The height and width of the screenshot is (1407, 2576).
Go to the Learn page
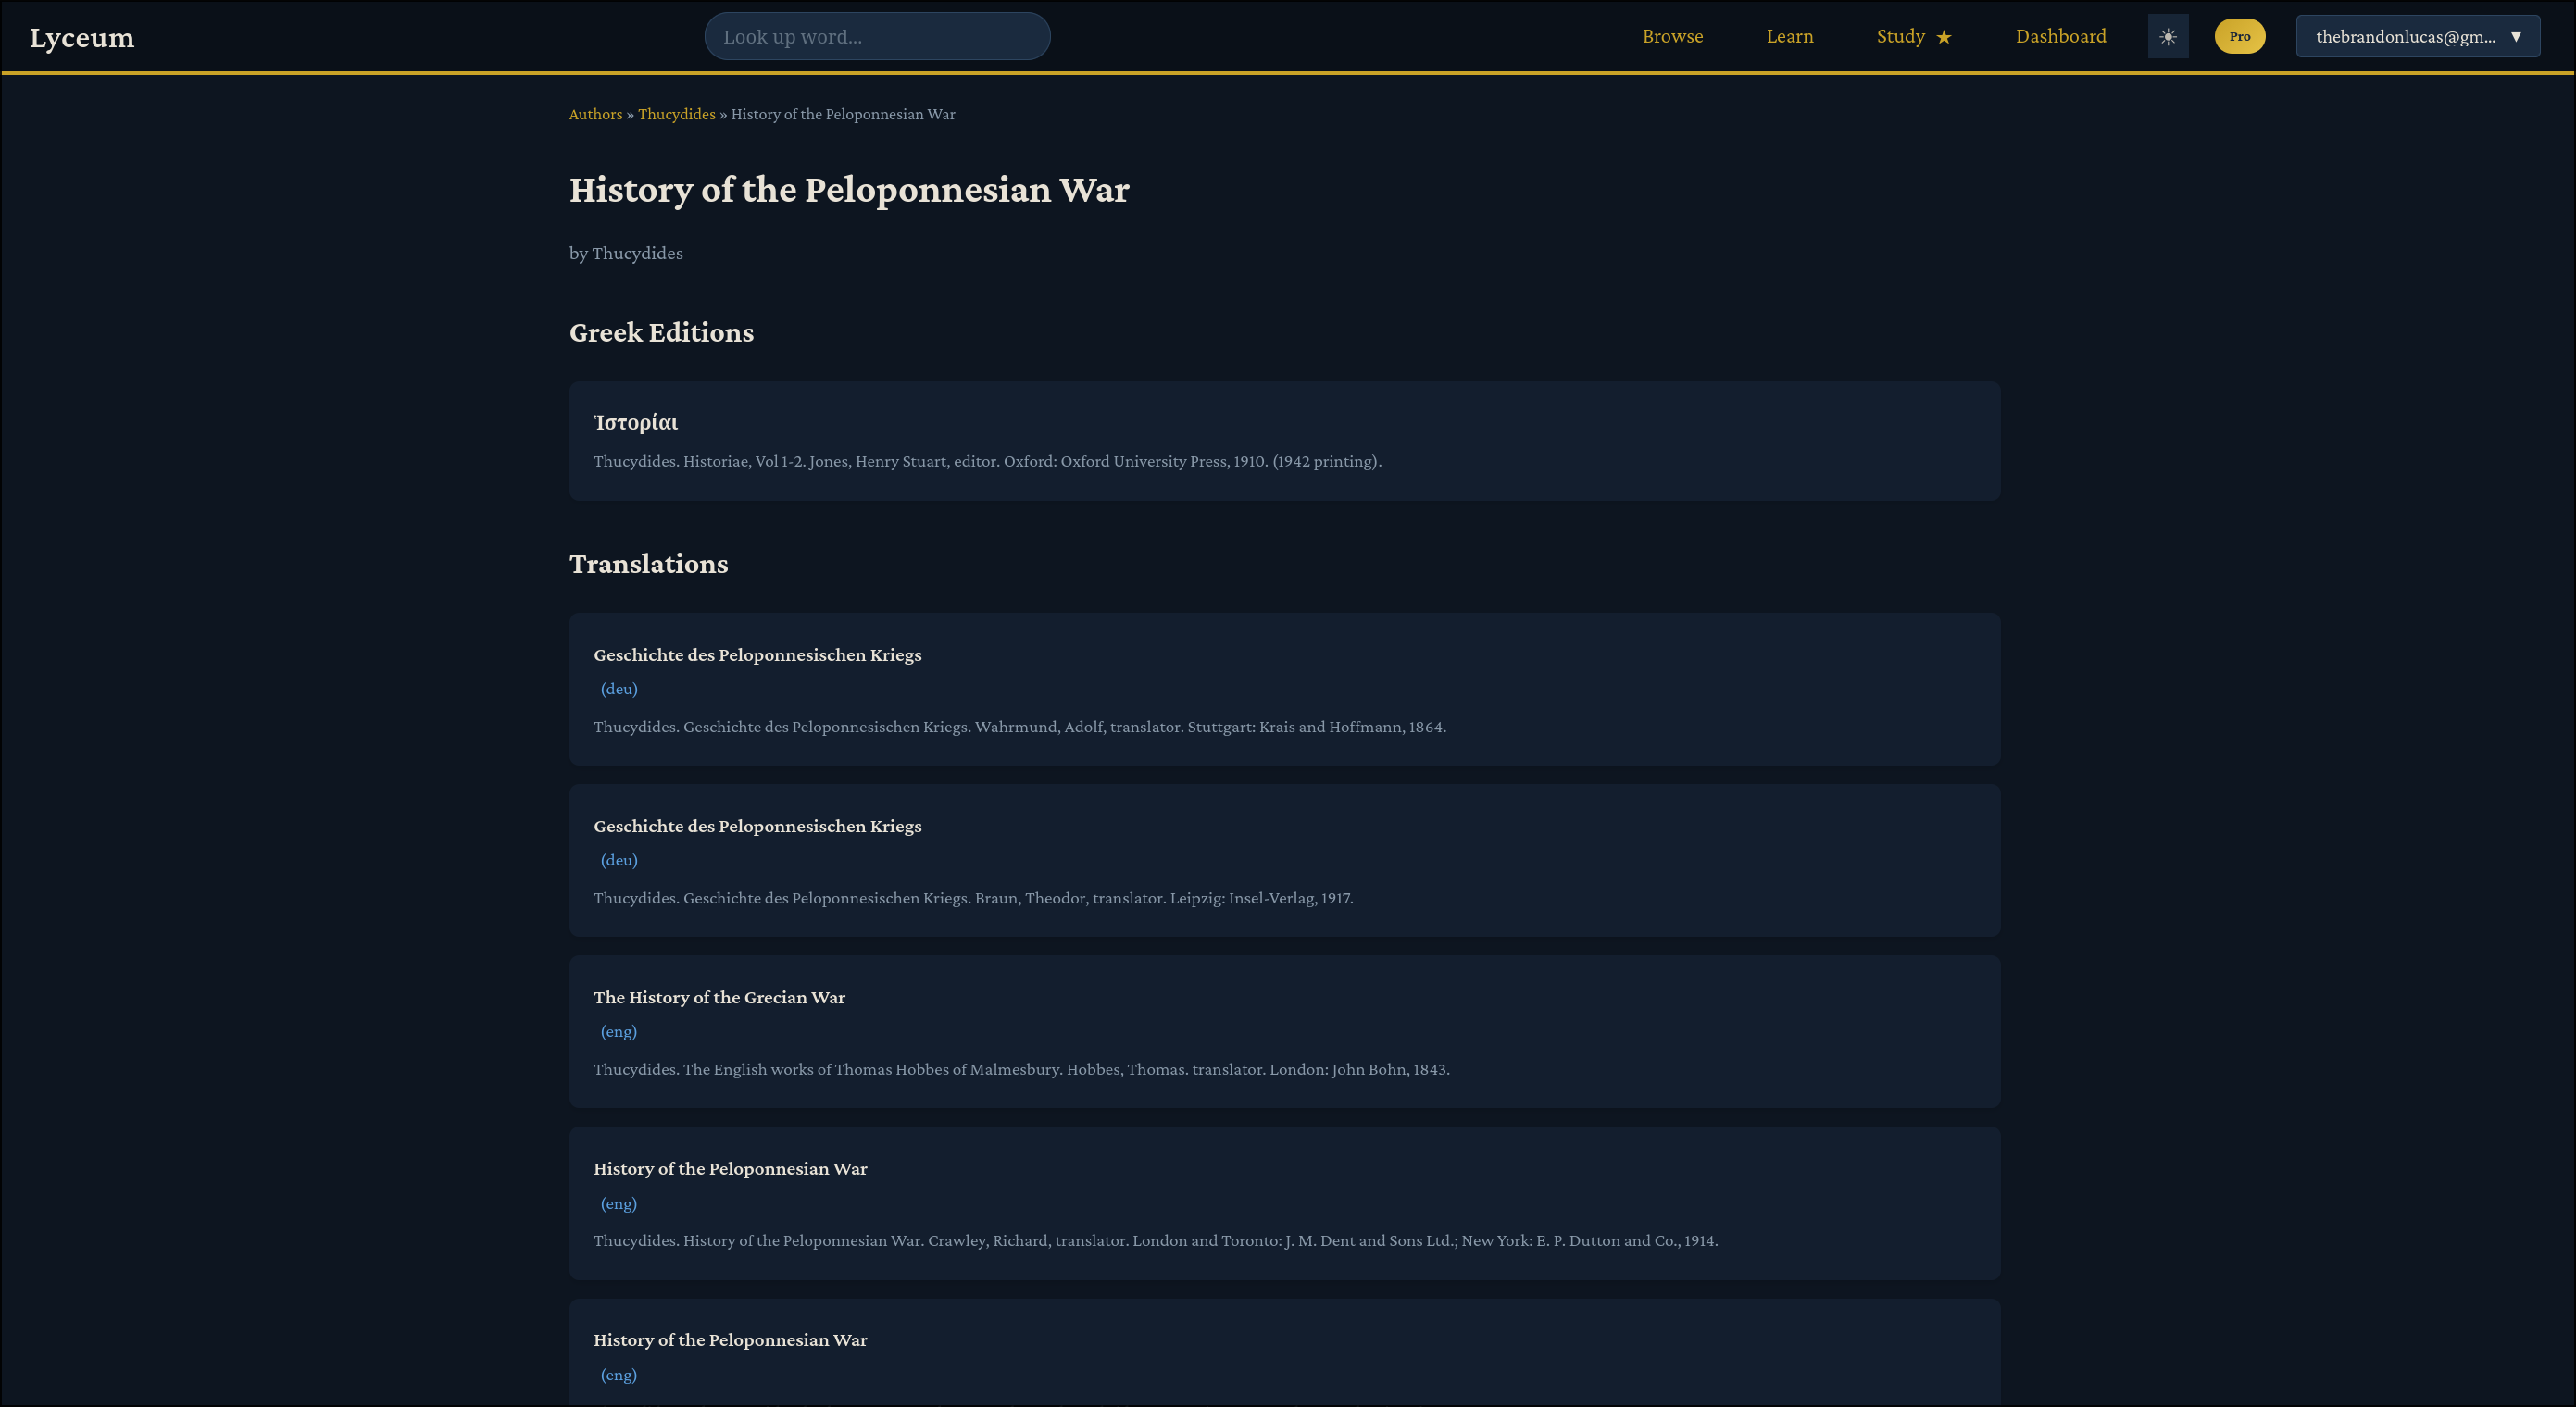(x=1789, y=37)
